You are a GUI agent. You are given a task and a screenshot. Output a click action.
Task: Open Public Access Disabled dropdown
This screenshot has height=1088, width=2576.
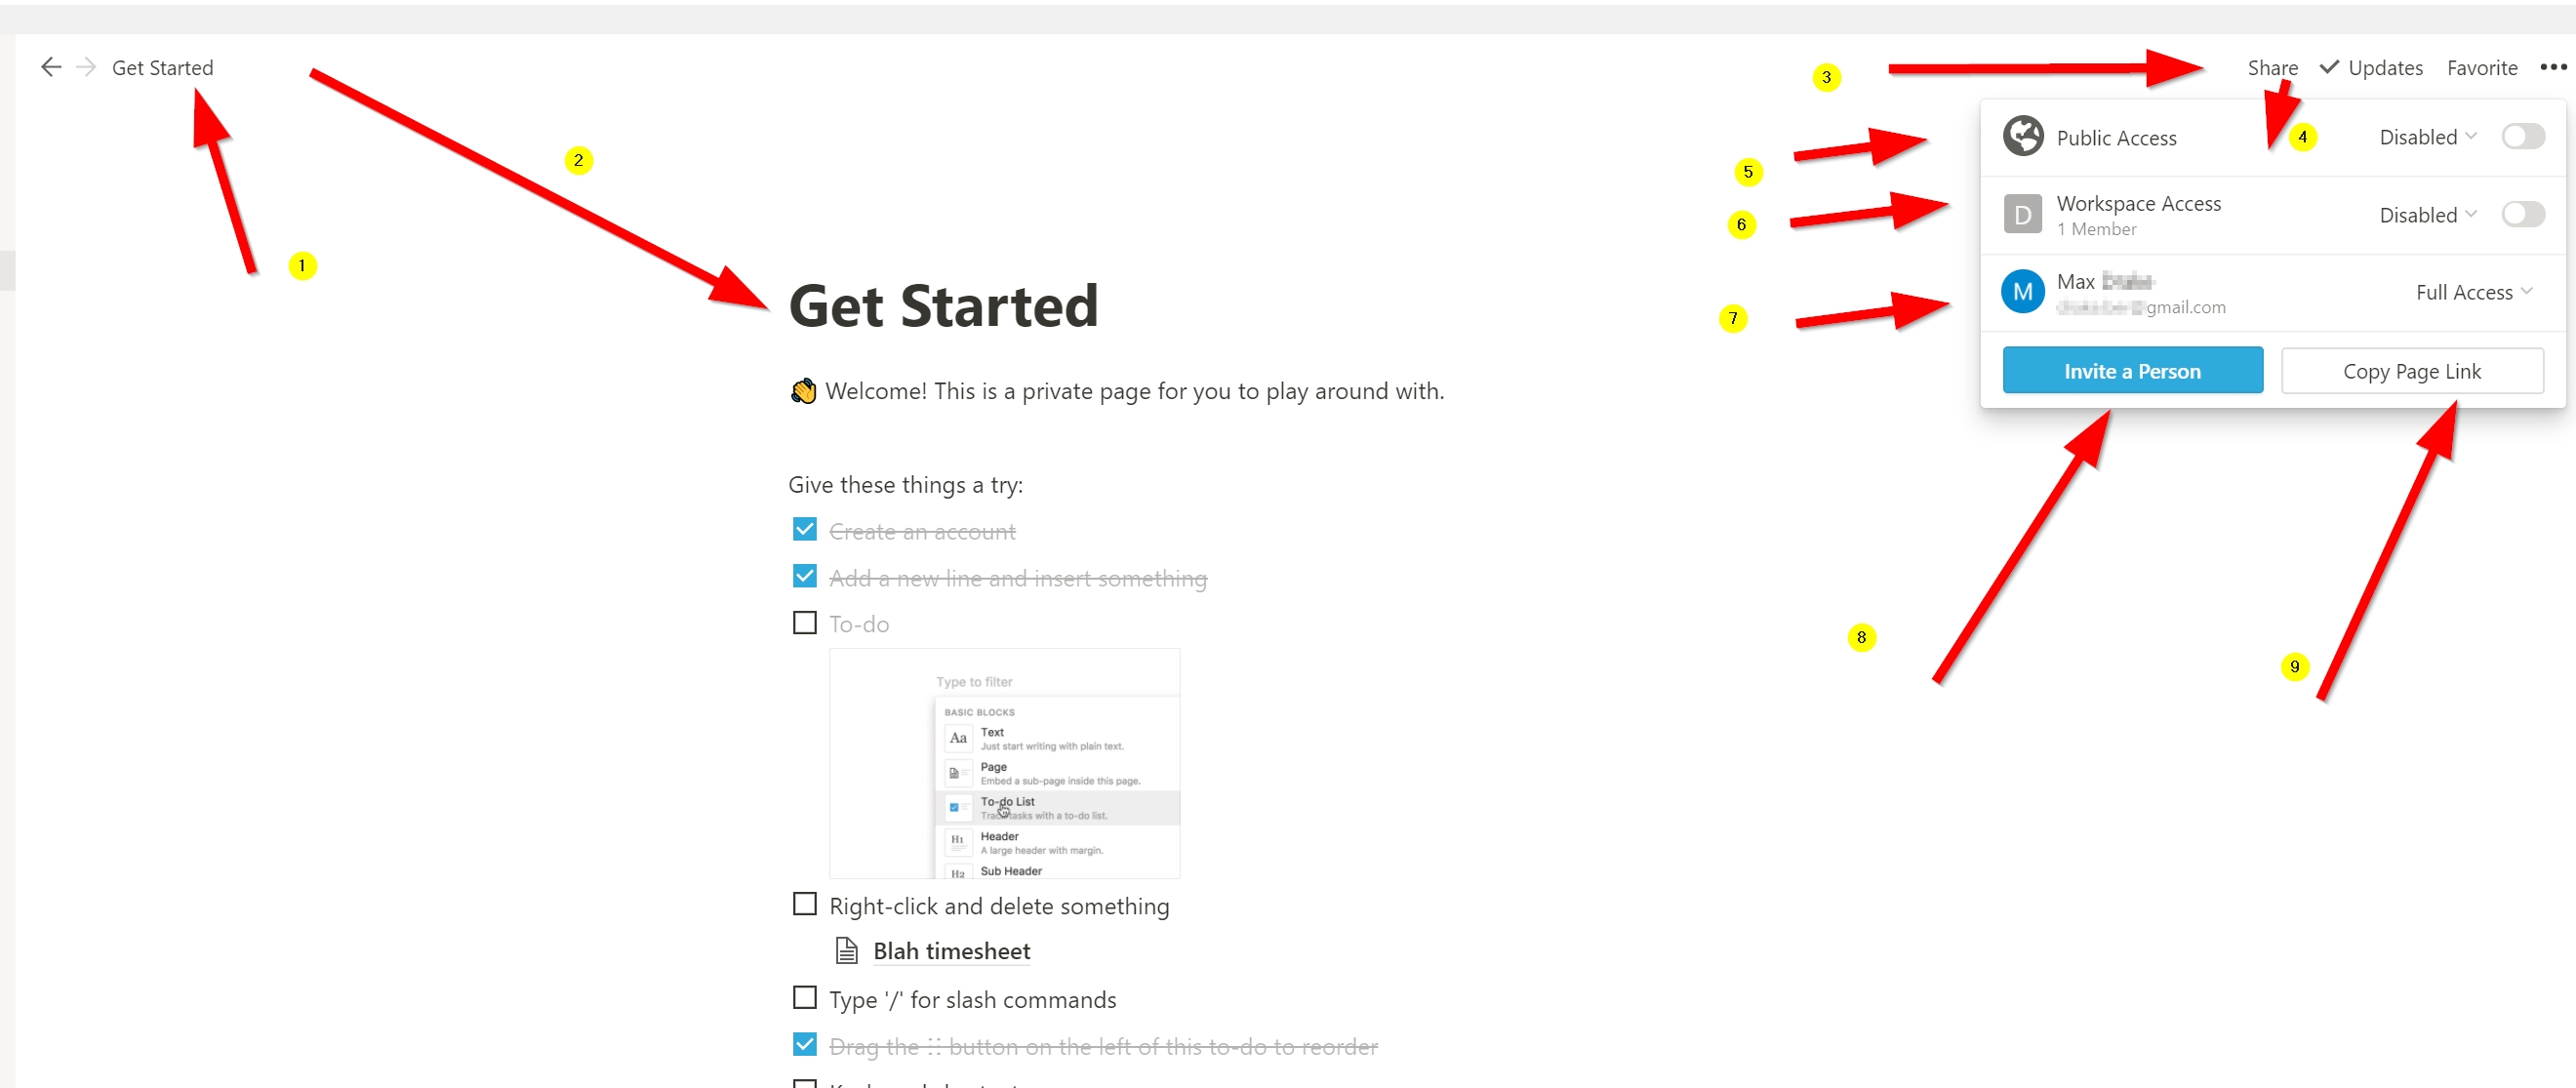click(2427, 137)
